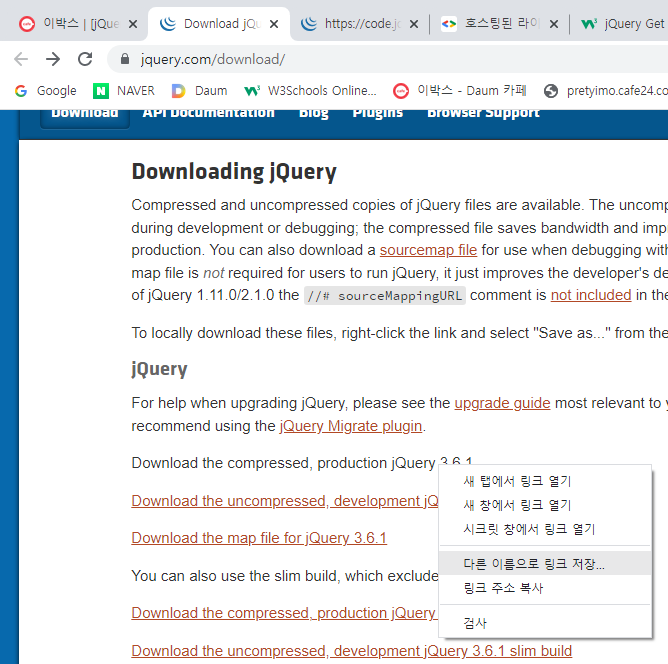Close the 호스팅된 라이 tab

pos(554,24)
